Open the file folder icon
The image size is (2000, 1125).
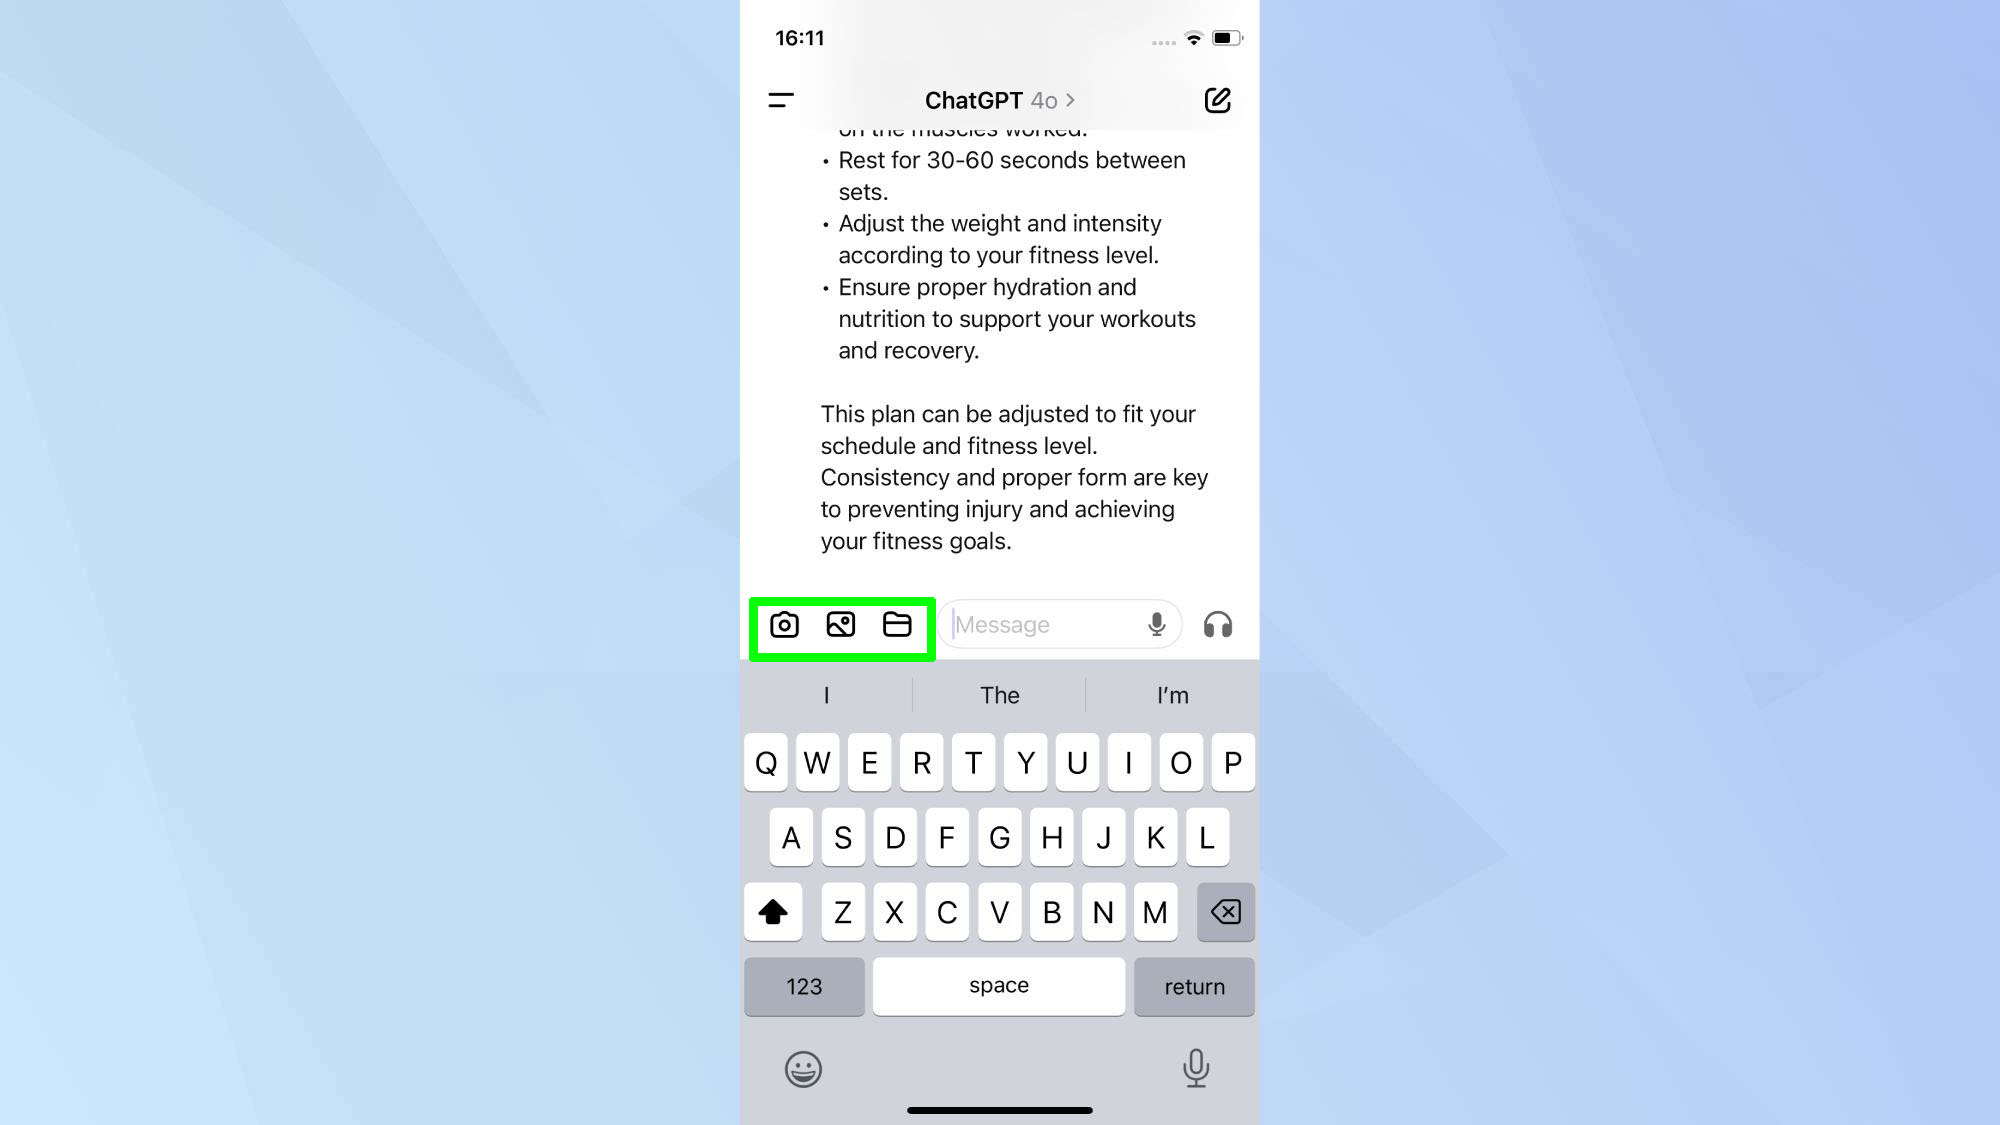(x=897, y=625)
